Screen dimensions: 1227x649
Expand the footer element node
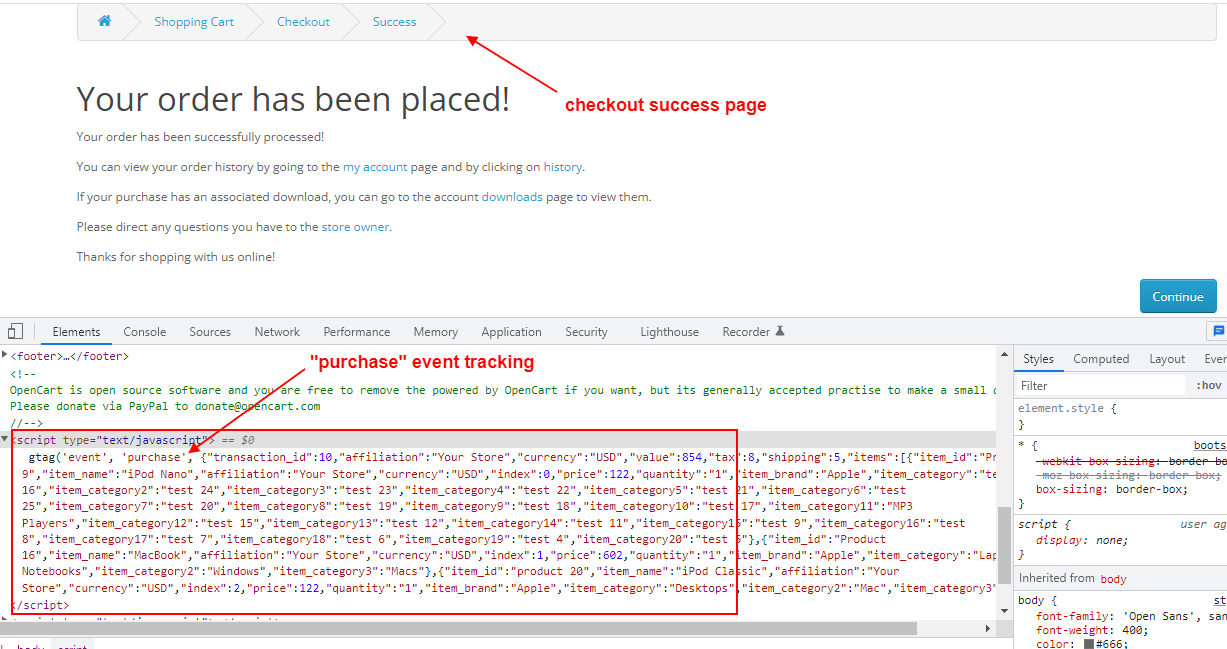pyautogui.click(x=5, y=355)
